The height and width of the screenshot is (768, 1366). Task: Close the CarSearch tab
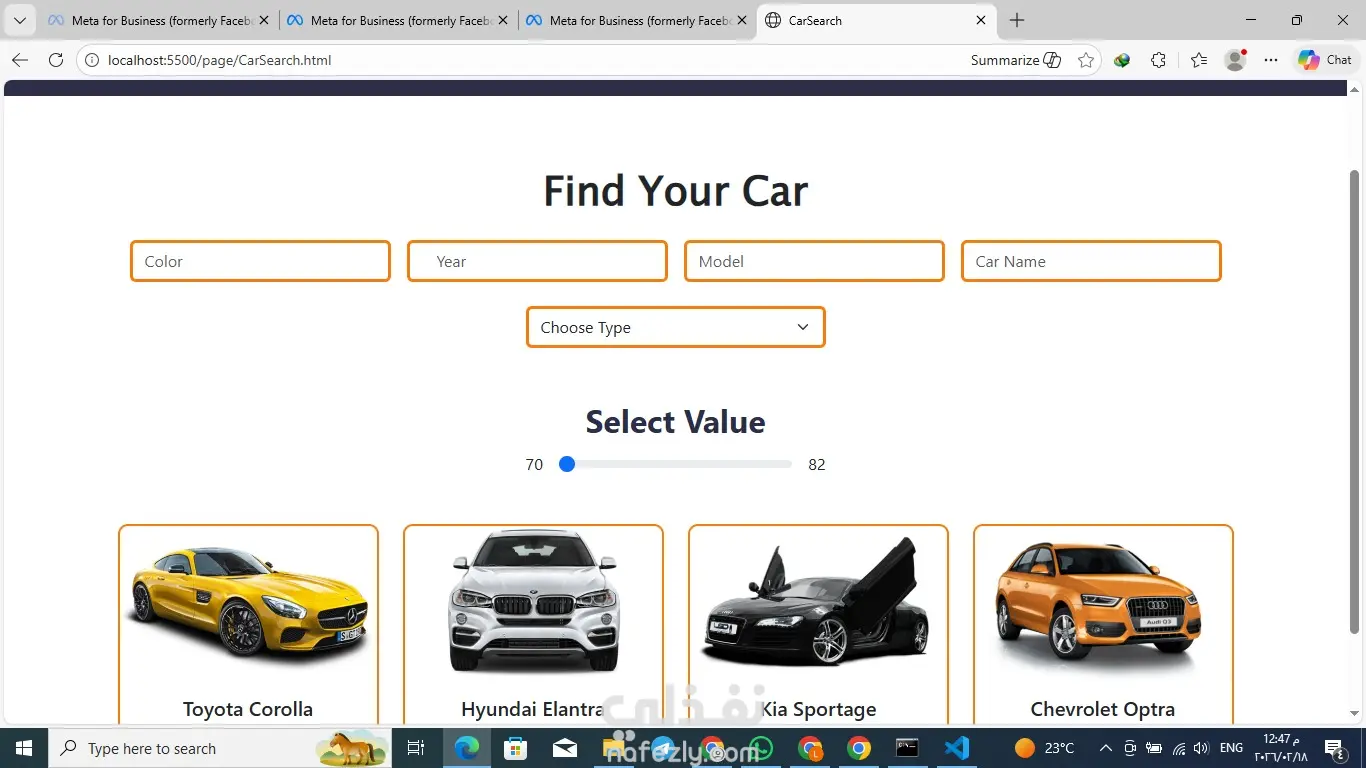pos(981,20)
